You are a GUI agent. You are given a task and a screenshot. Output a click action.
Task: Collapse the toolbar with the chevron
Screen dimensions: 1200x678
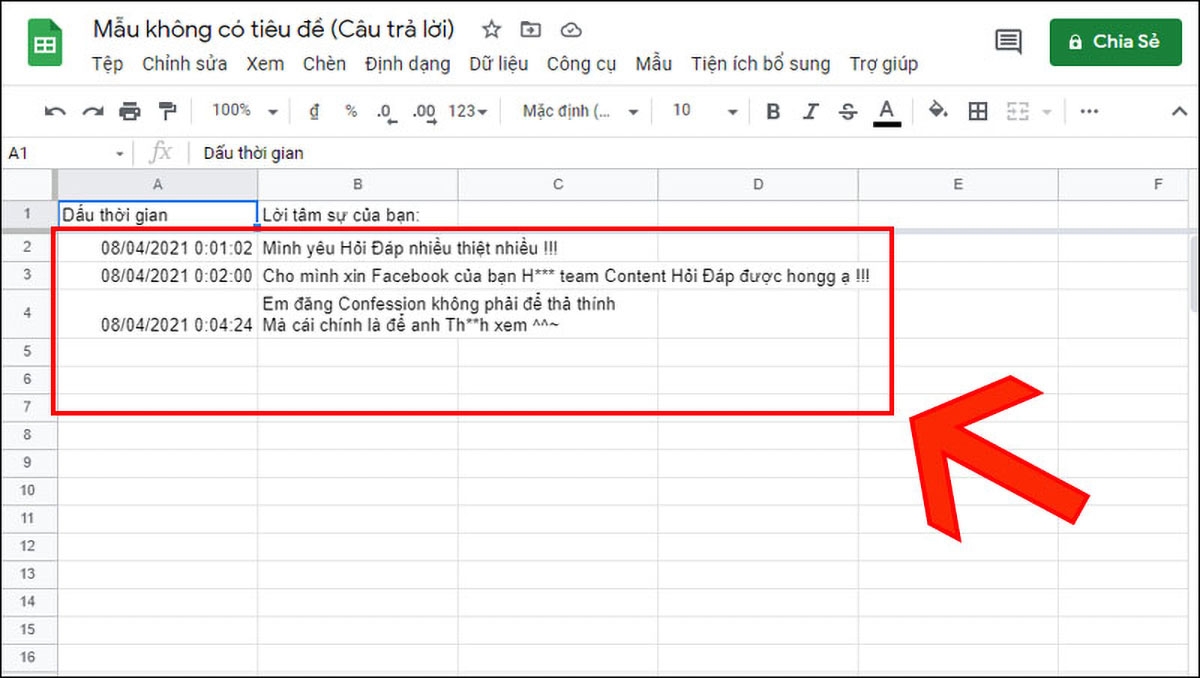[x=1180, y=111]
